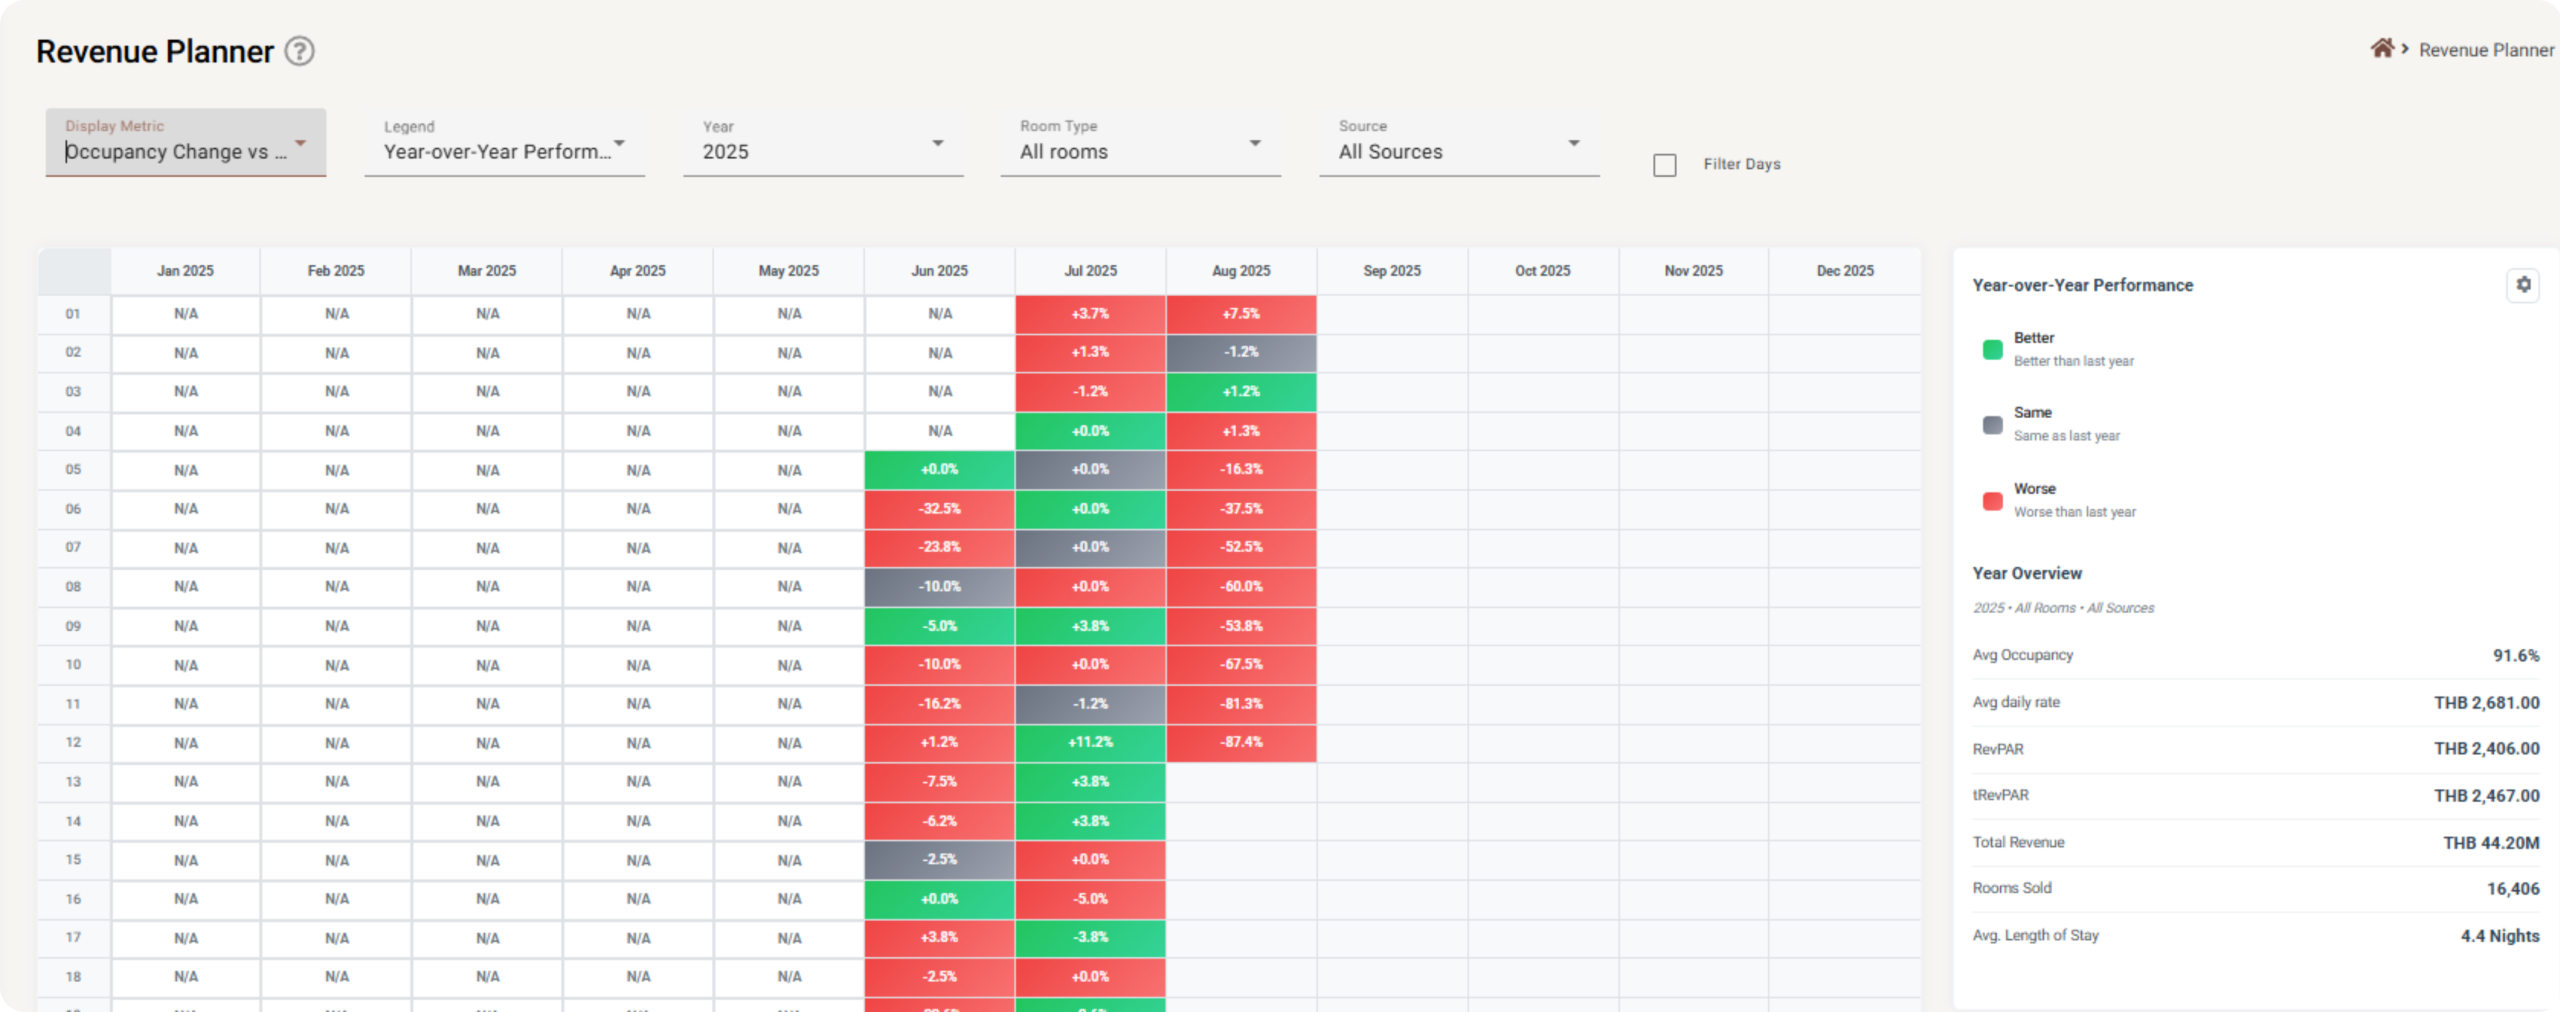Select the Aug 2025 column header

(x=1241, y=271)
